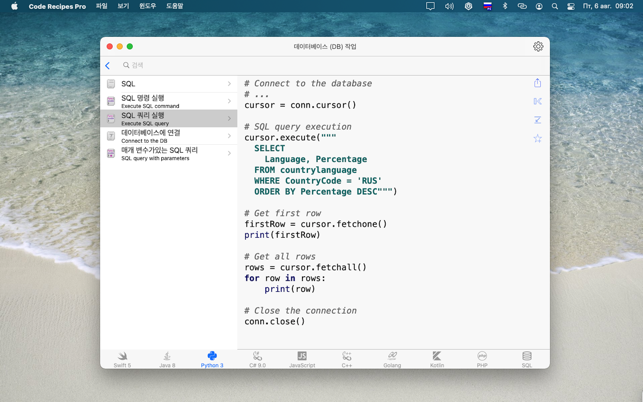Choose the JavaScript language icon

click(x=302, y=359)
